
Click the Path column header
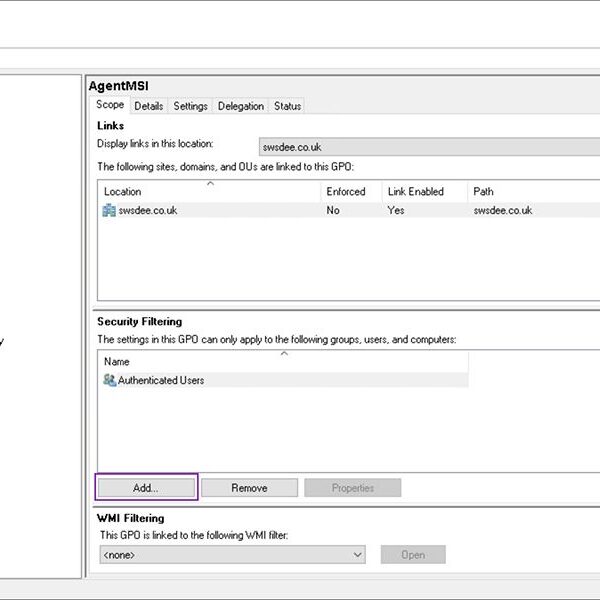[x=484, y=191]
